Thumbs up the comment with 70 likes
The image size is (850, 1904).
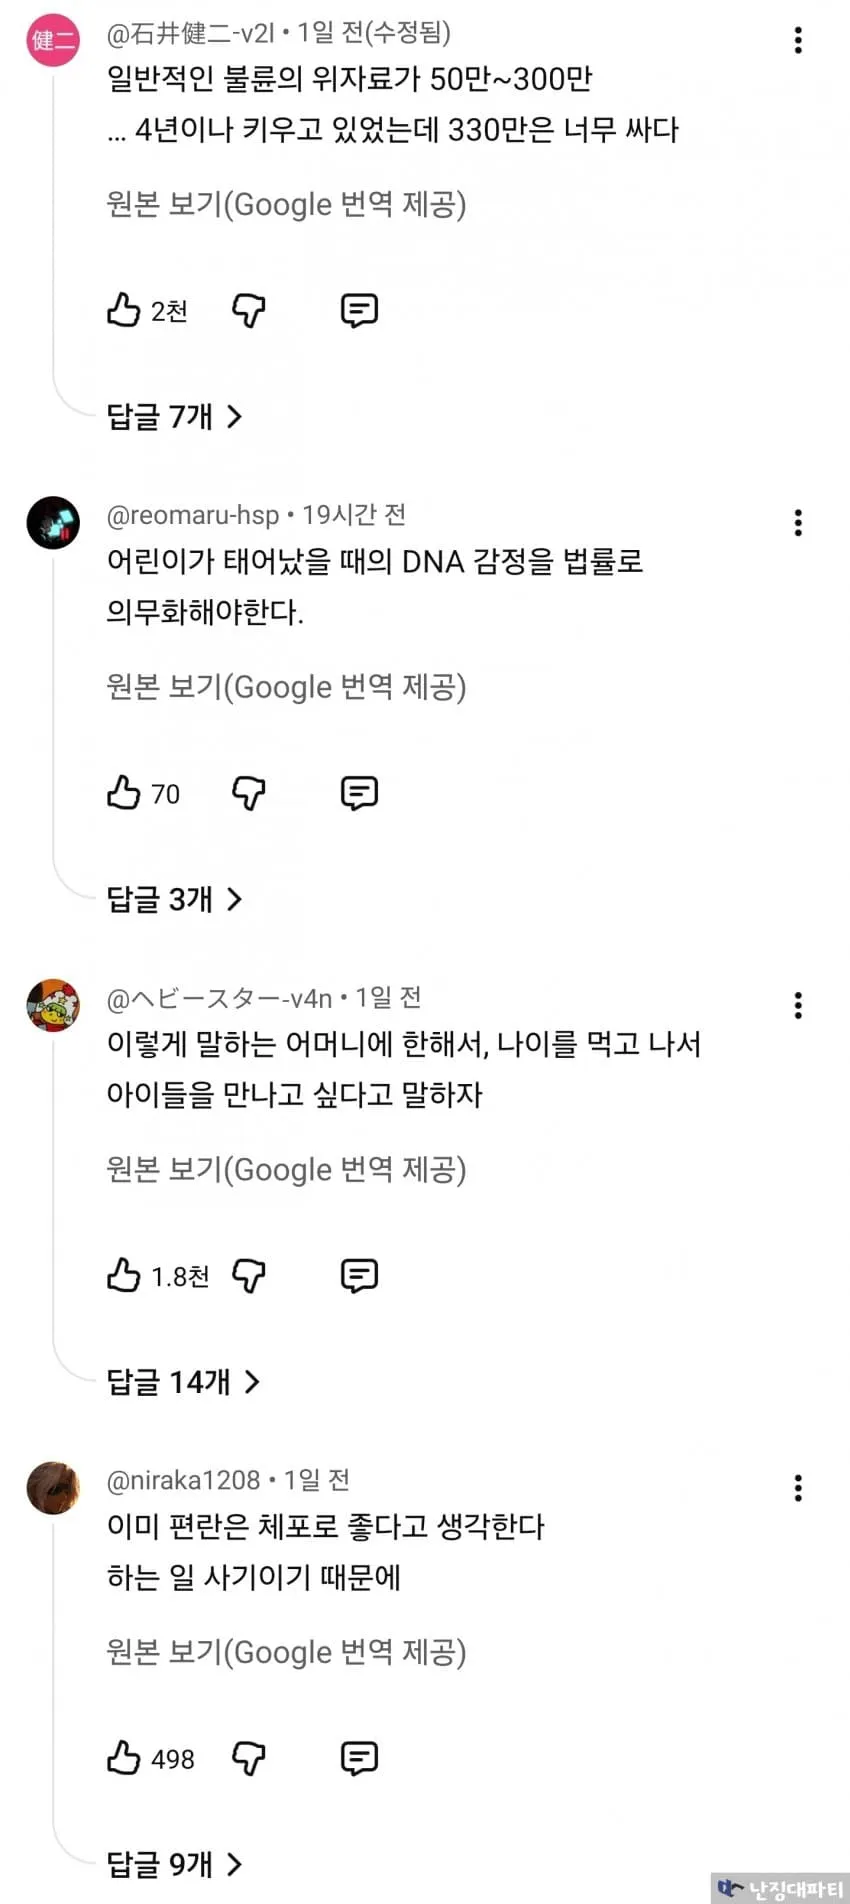point(123,793)
